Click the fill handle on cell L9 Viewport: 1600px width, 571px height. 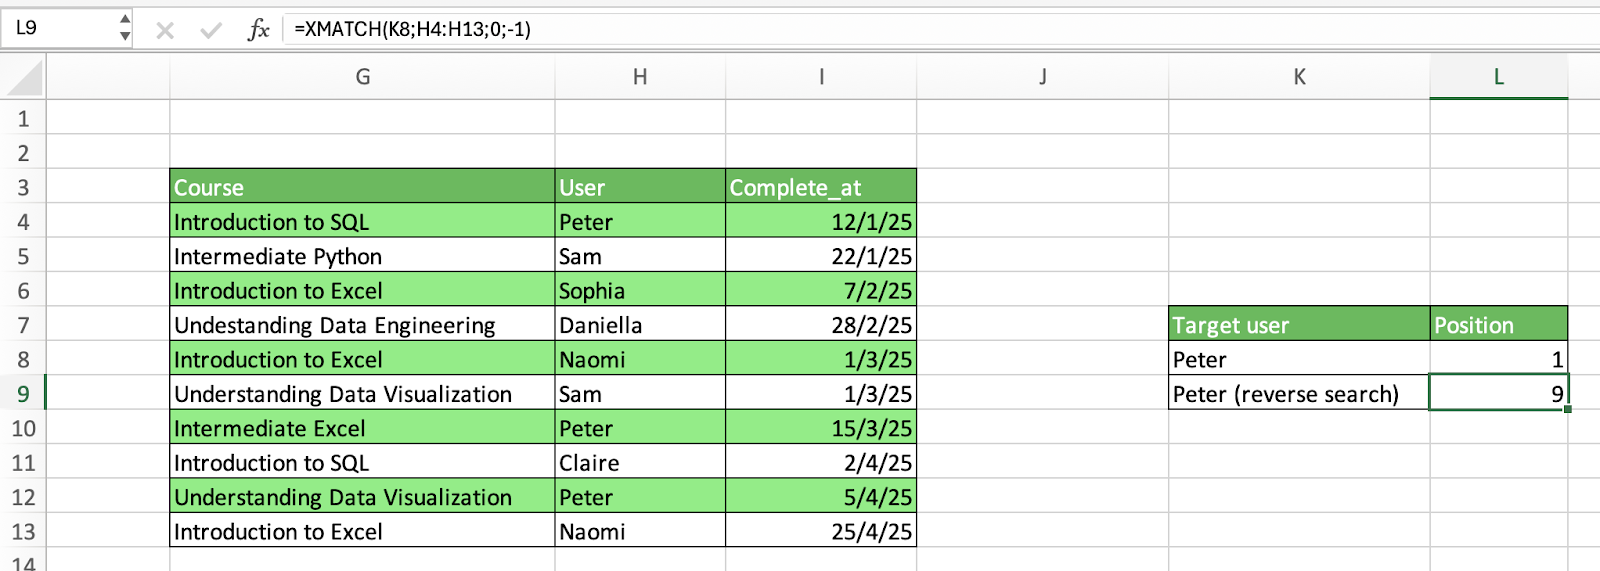(x=1567, y=409)
